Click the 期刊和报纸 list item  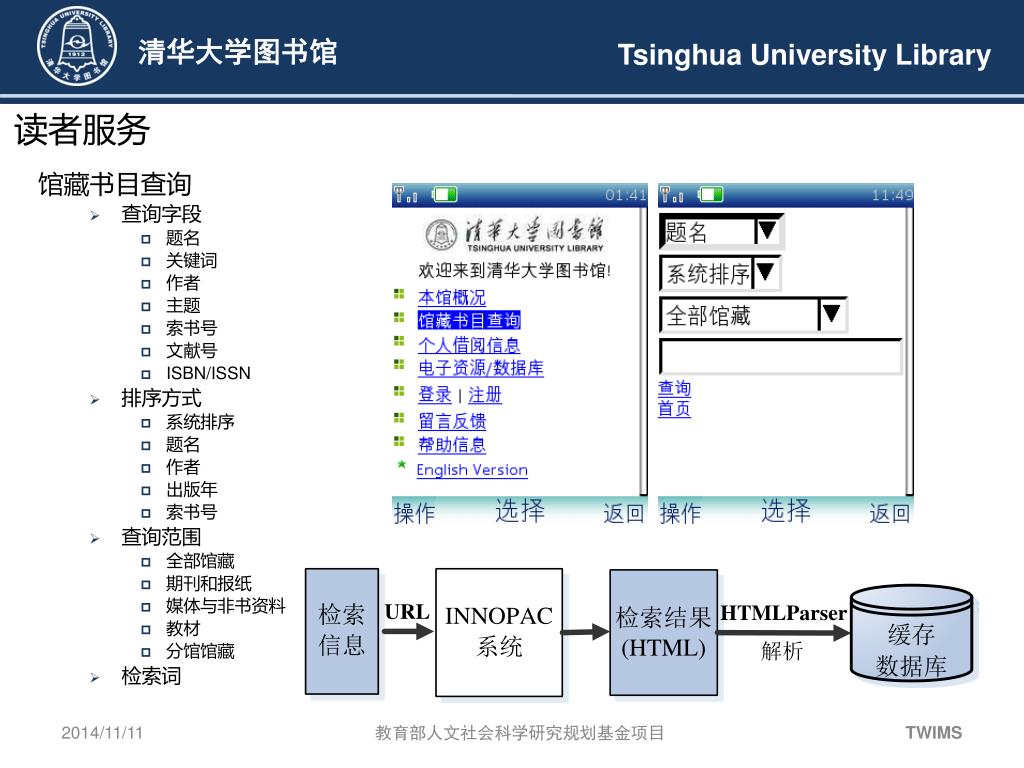pos(208,583)
